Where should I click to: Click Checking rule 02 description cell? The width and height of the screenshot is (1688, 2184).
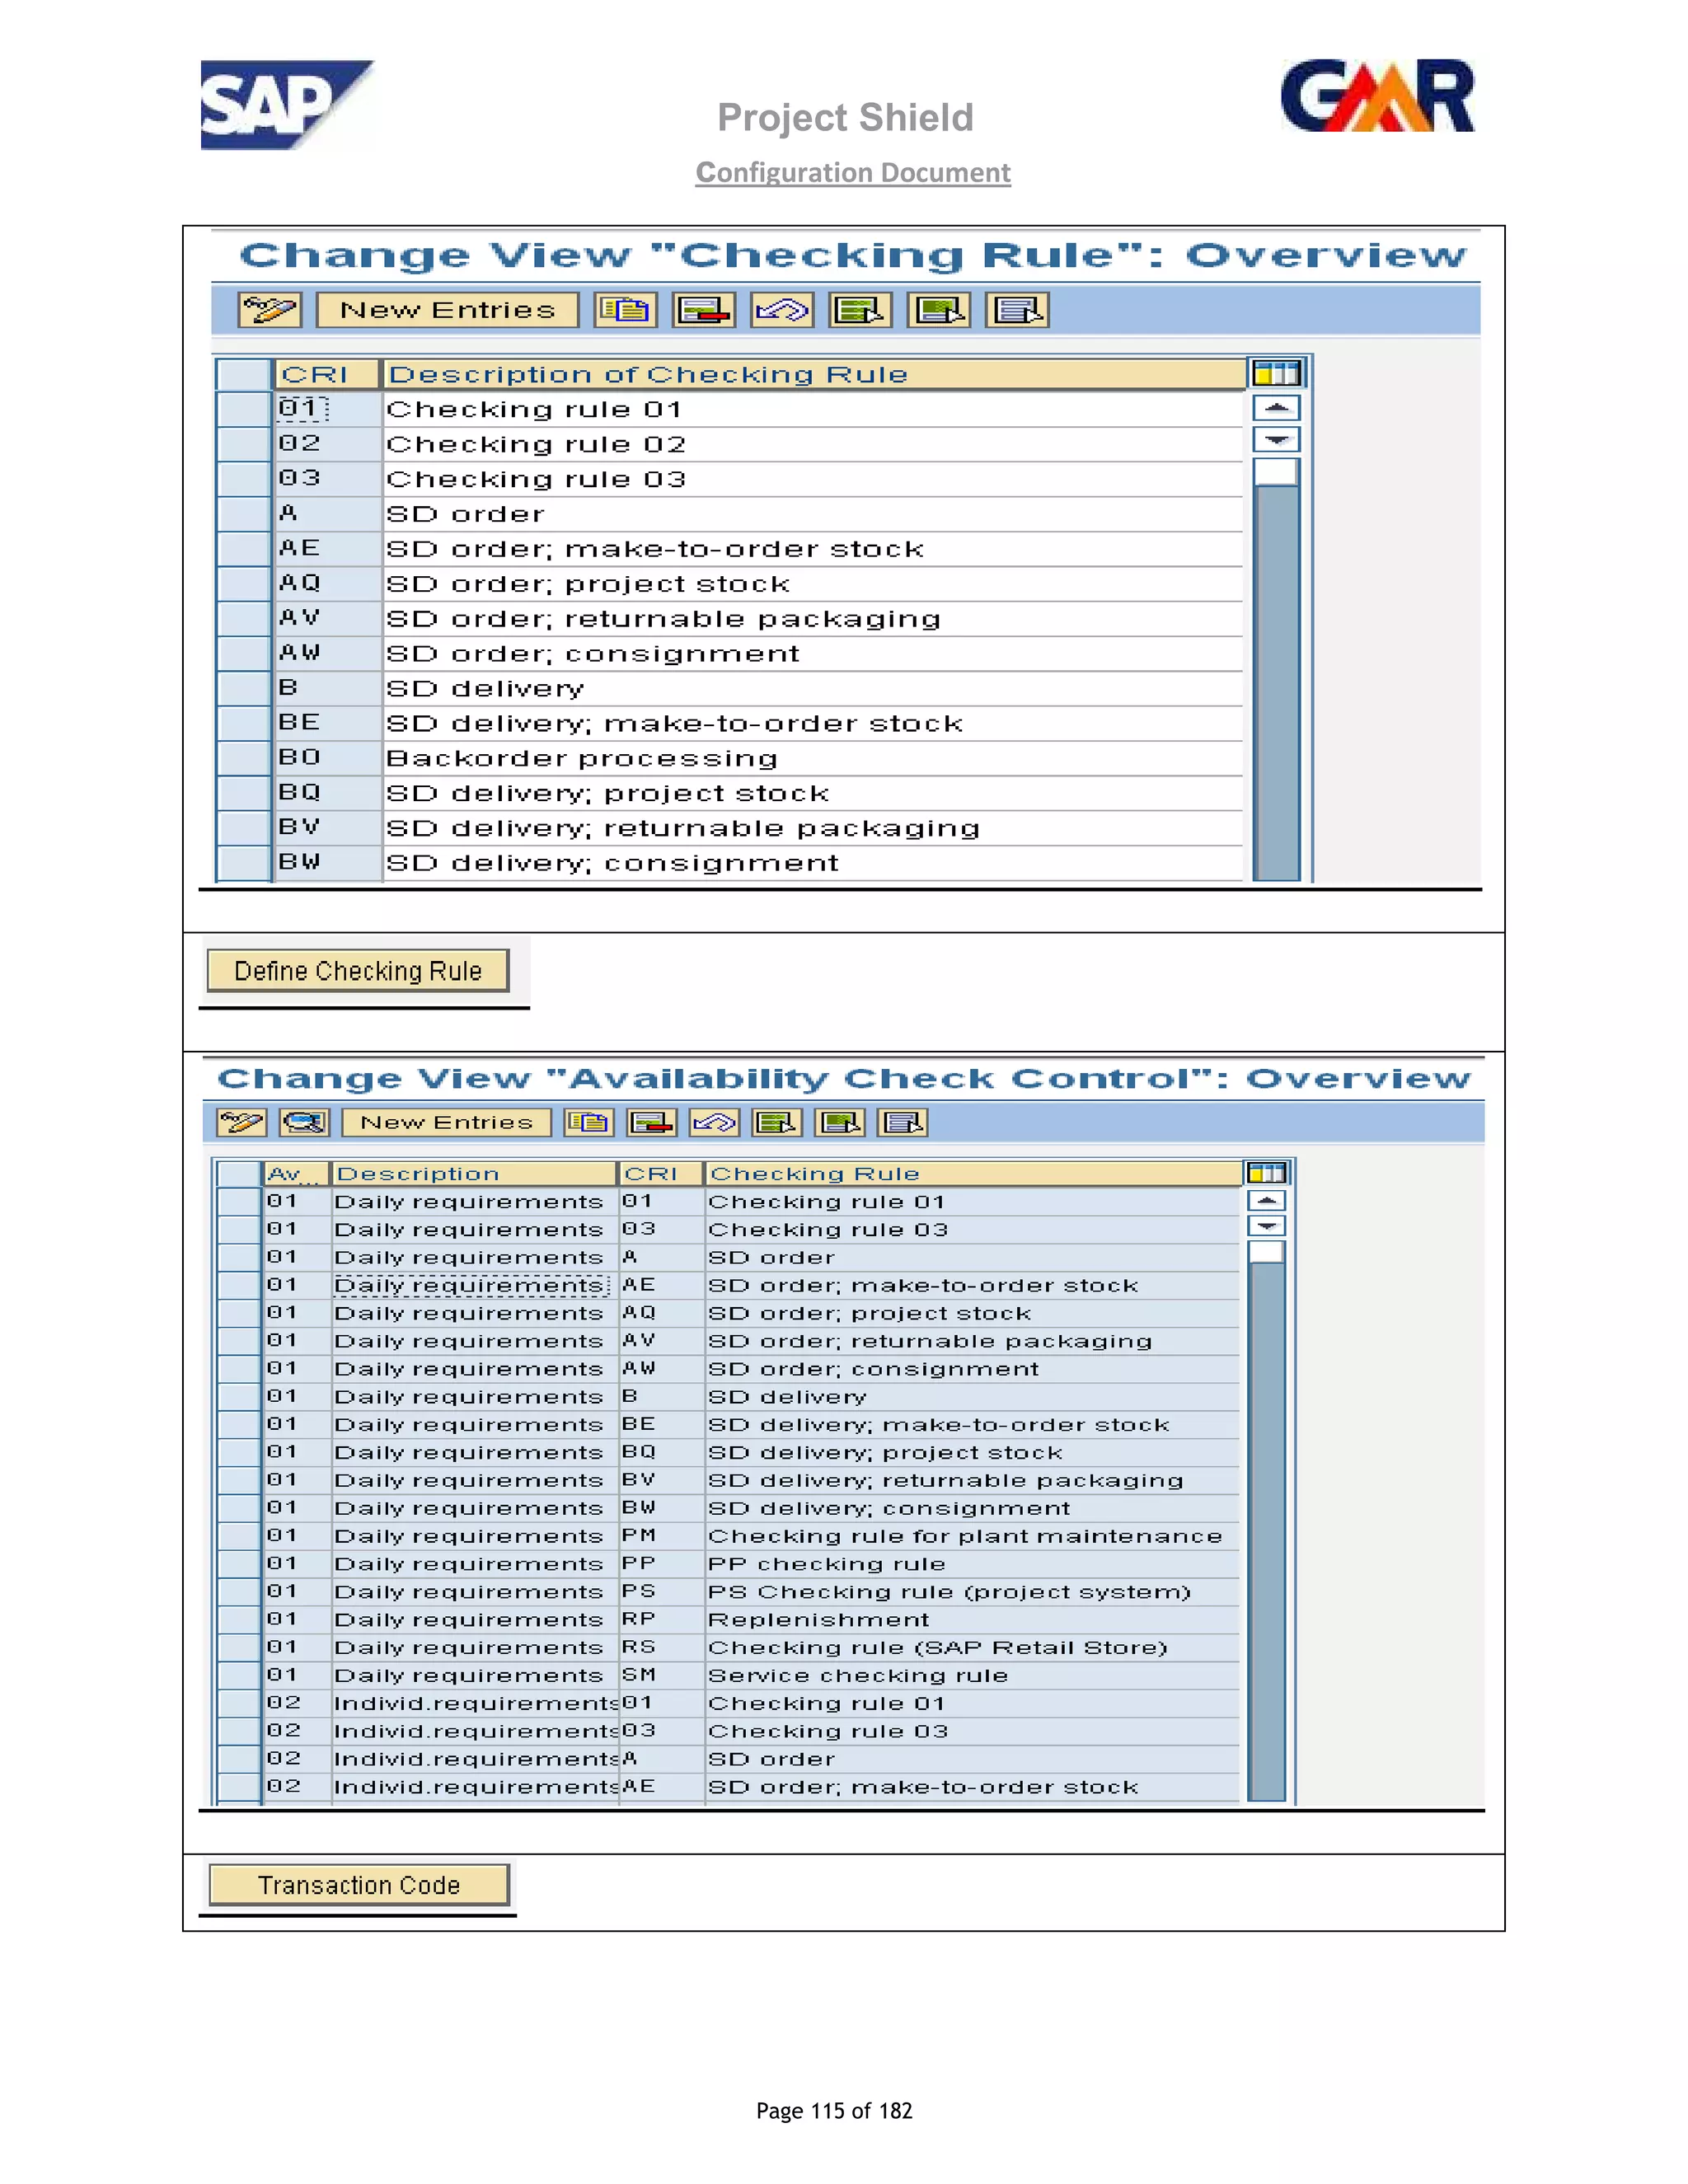click(813, 444)
